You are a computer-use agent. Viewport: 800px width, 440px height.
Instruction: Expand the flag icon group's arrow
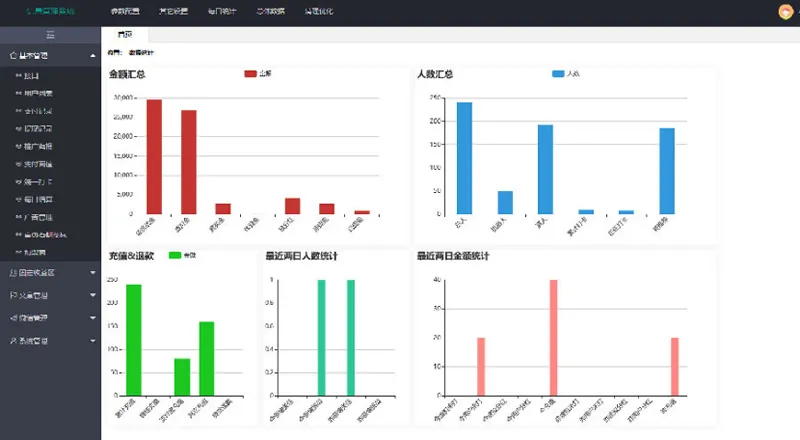tap(93, 295)
